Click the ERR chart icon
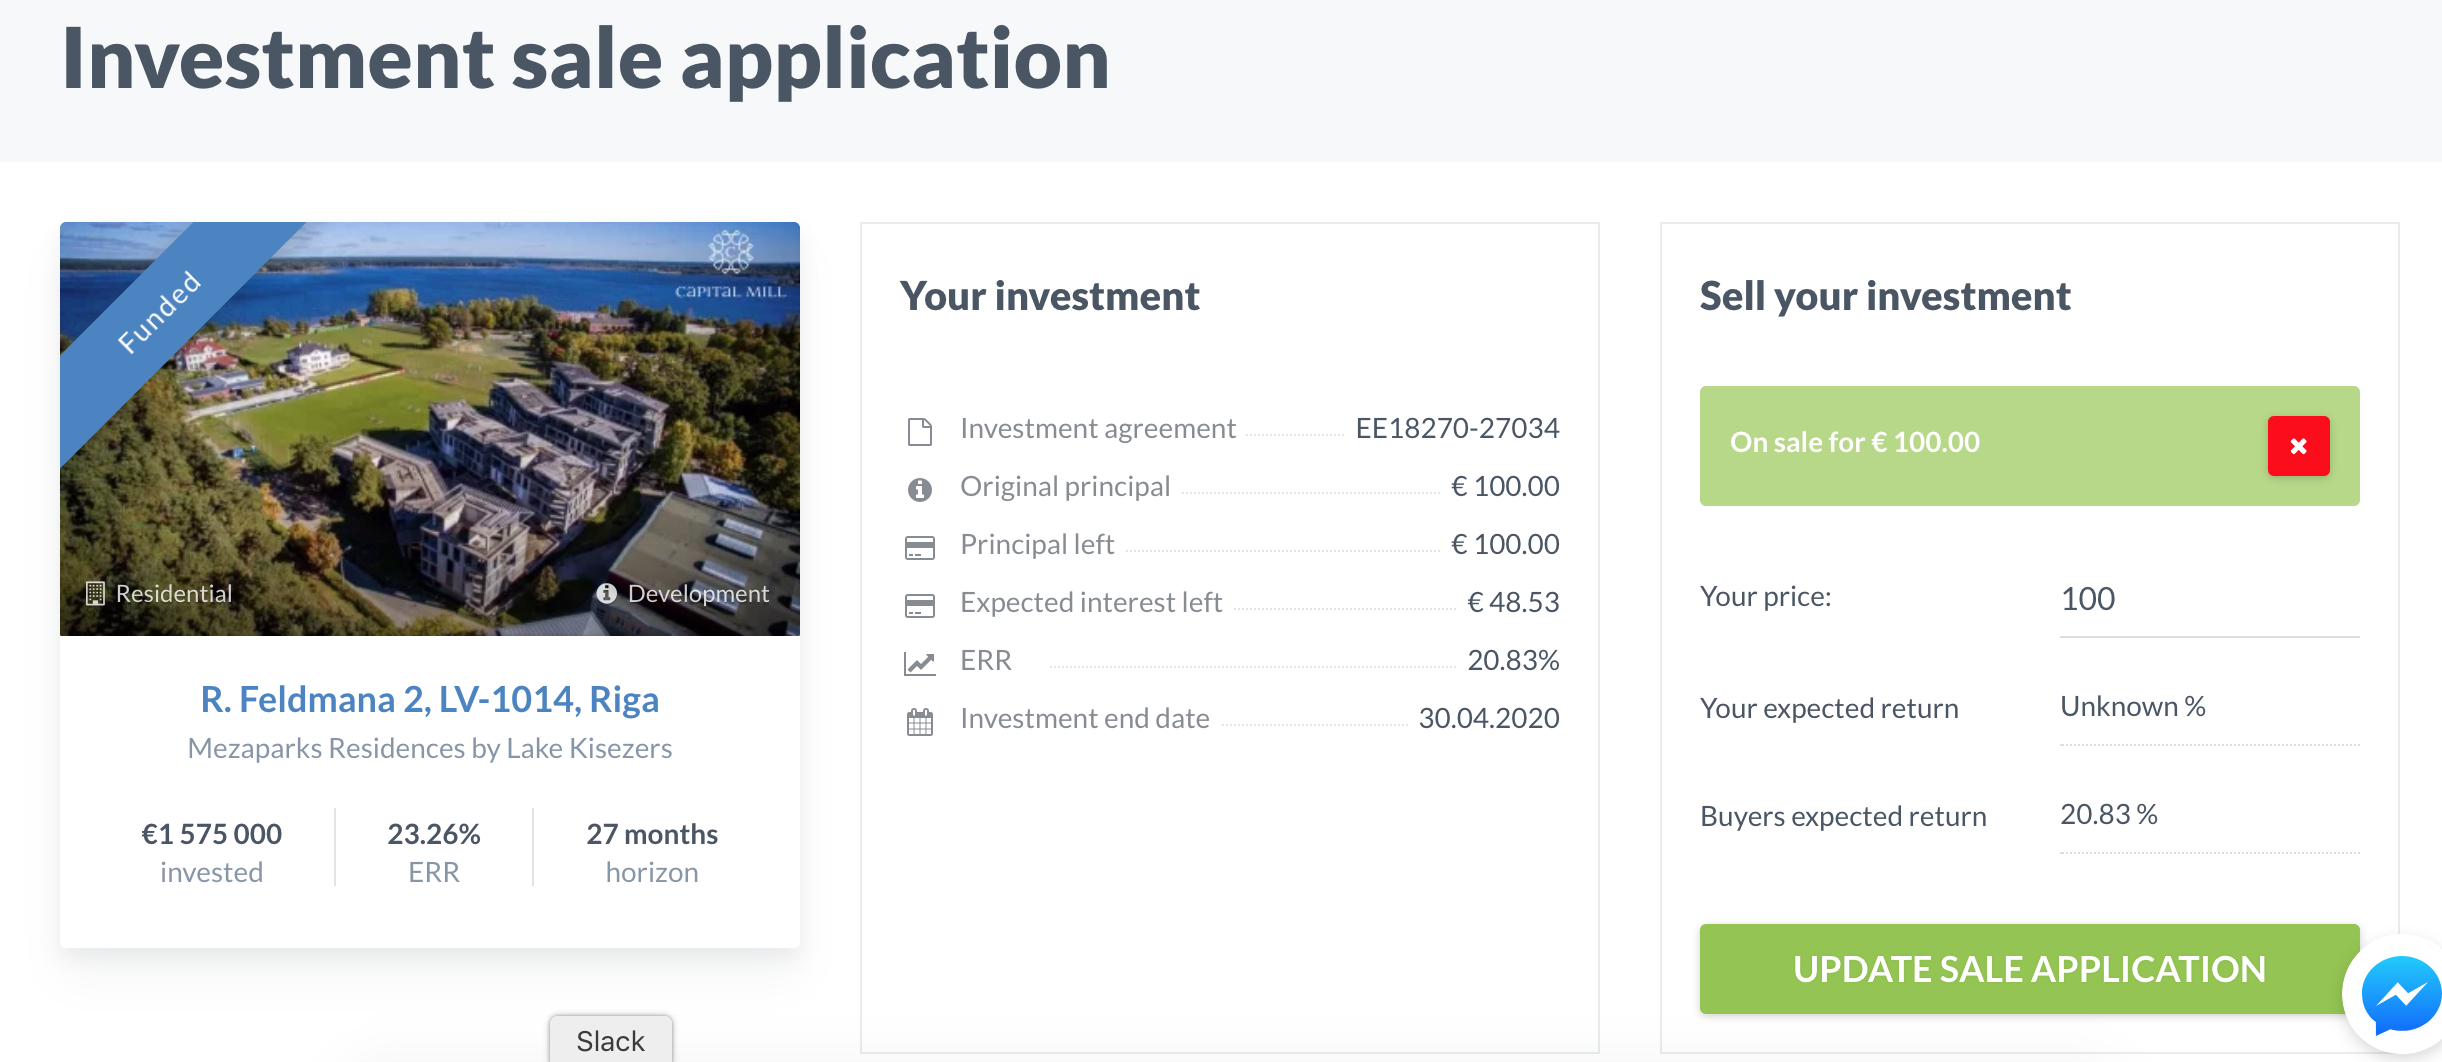2442x1062 pixels. (919, 663)
